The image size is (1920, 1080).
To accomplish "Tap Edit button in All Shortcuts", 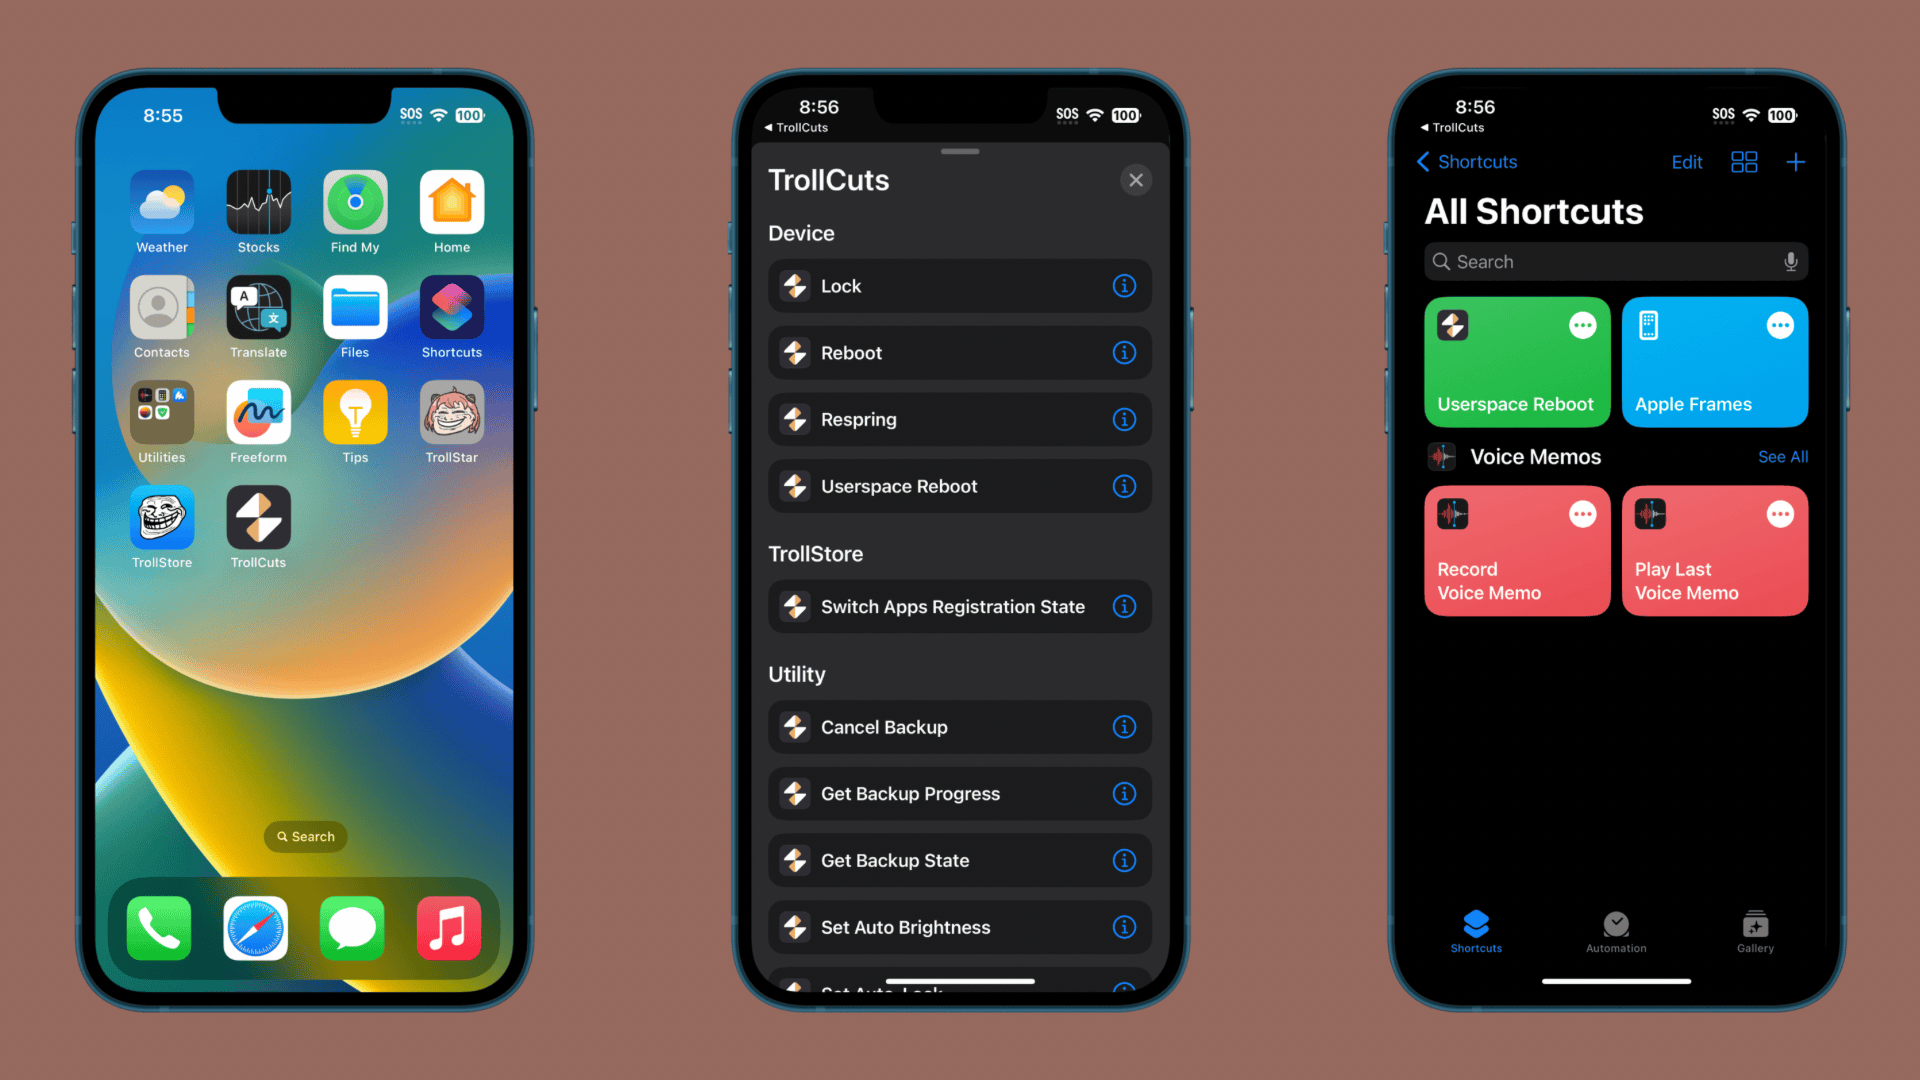I will point(1687,161).
